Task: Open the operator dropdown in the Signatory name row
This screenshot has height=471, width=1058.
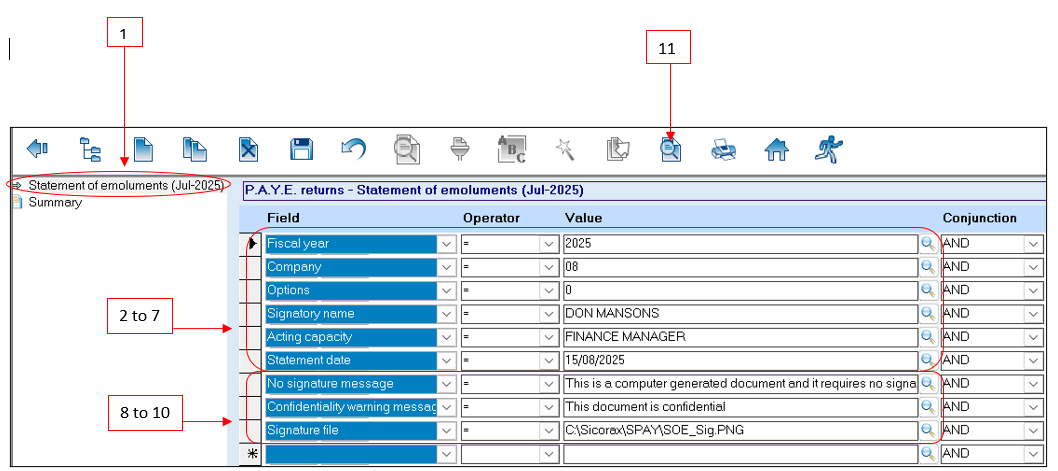Action: 549,314
